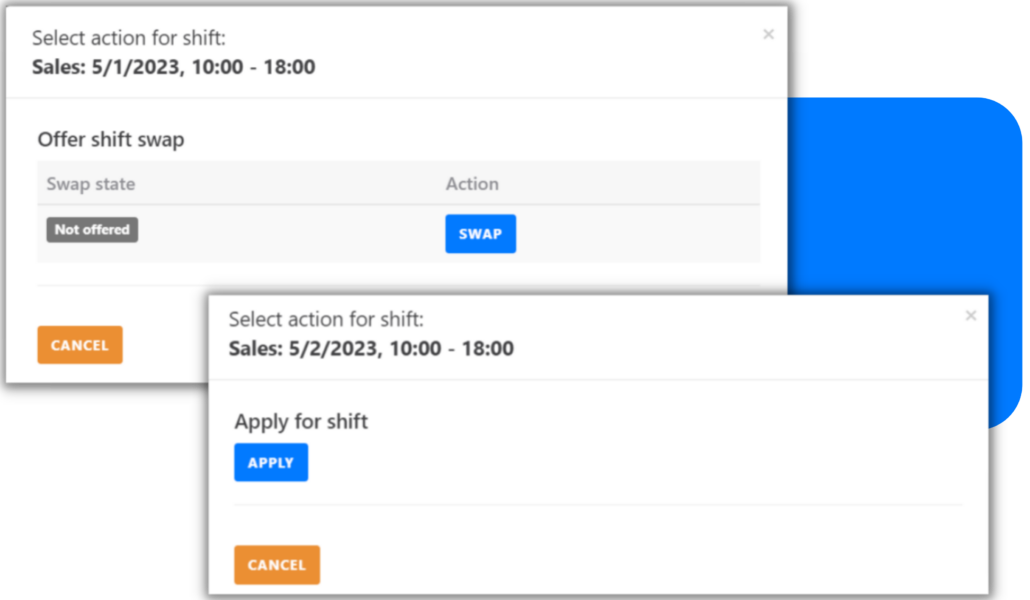Click the 'Sales: 5/2/2023, 10:00 - 18:00' title

tap(371, 349)
